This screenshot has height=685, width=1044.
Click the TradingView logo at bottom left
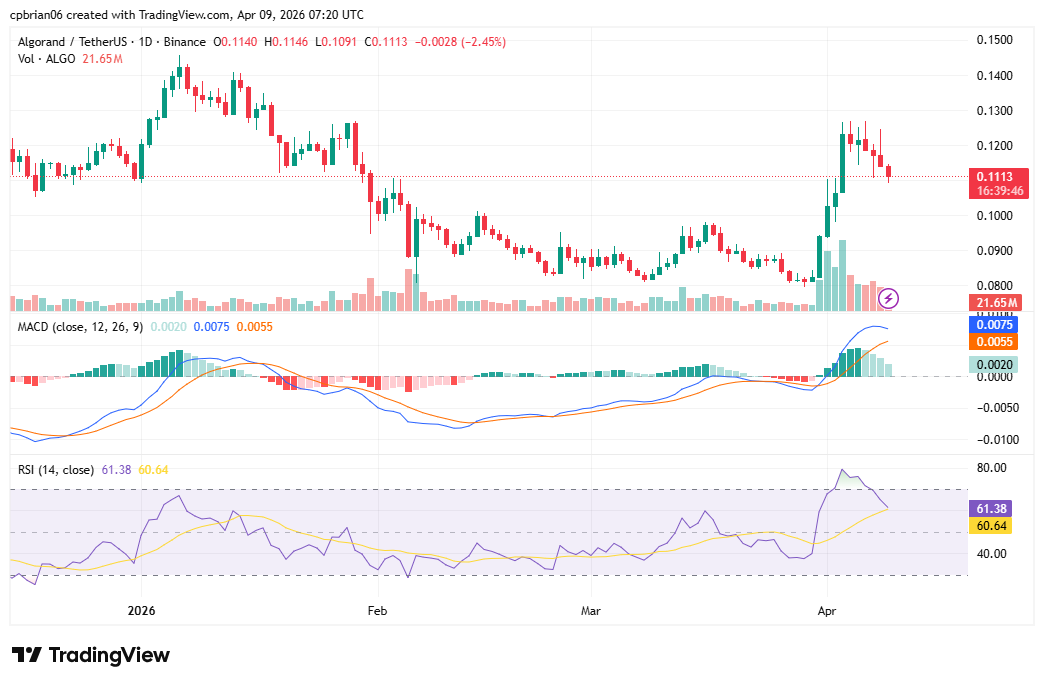click(88, 655)
